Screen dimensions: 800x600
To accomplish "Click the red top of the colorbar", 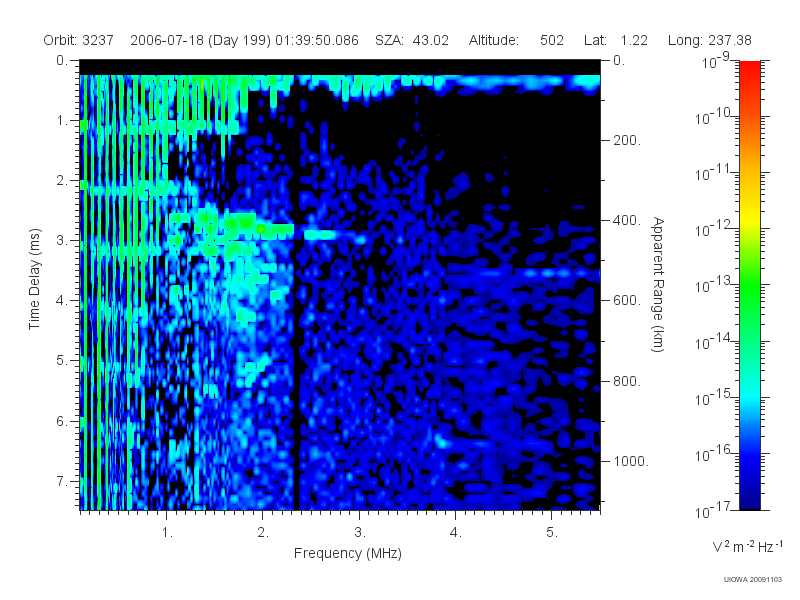I will pyautogui.click(x=750, y=71).
